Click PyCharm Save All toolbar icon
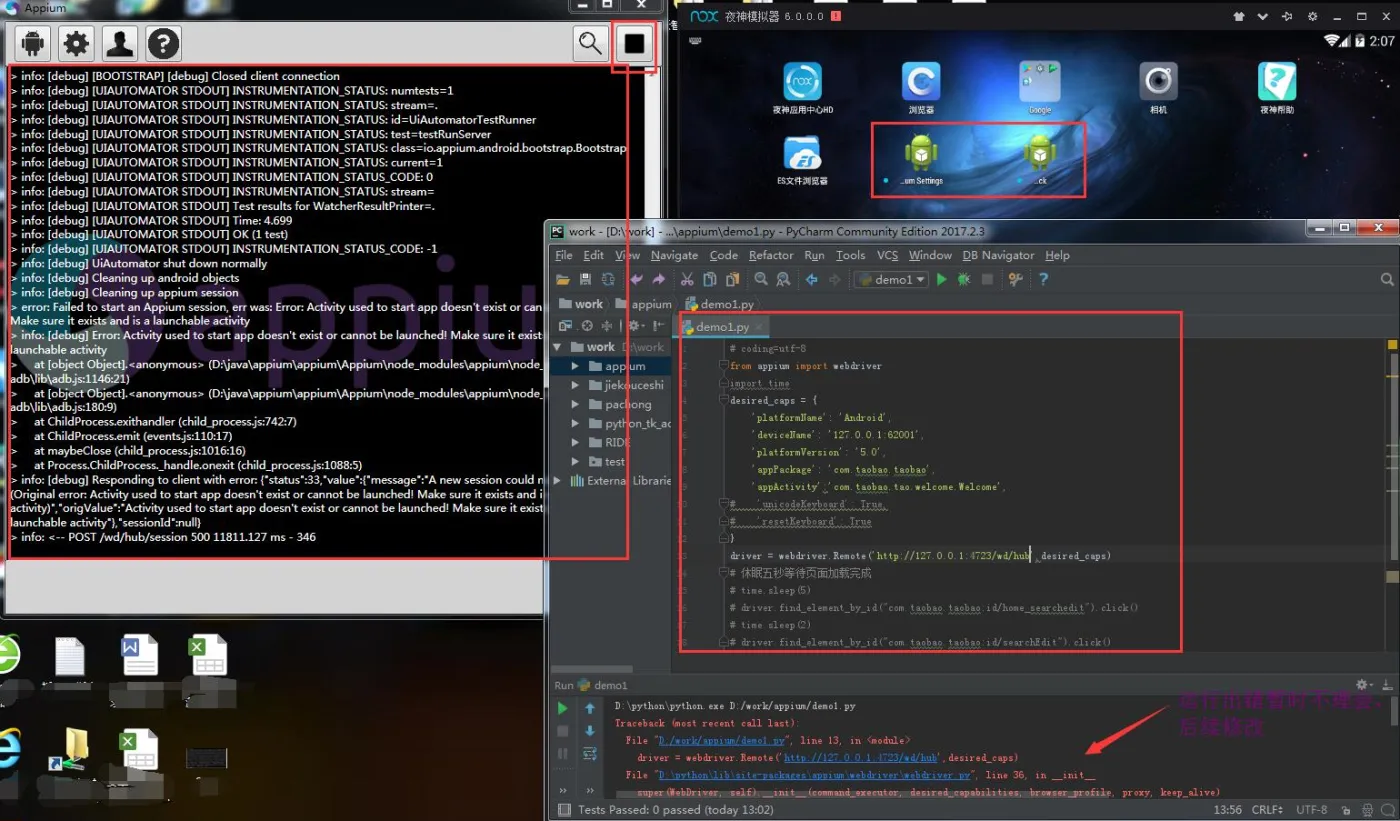This screenshot has height=821, width=1400. (x=585, y=280)
